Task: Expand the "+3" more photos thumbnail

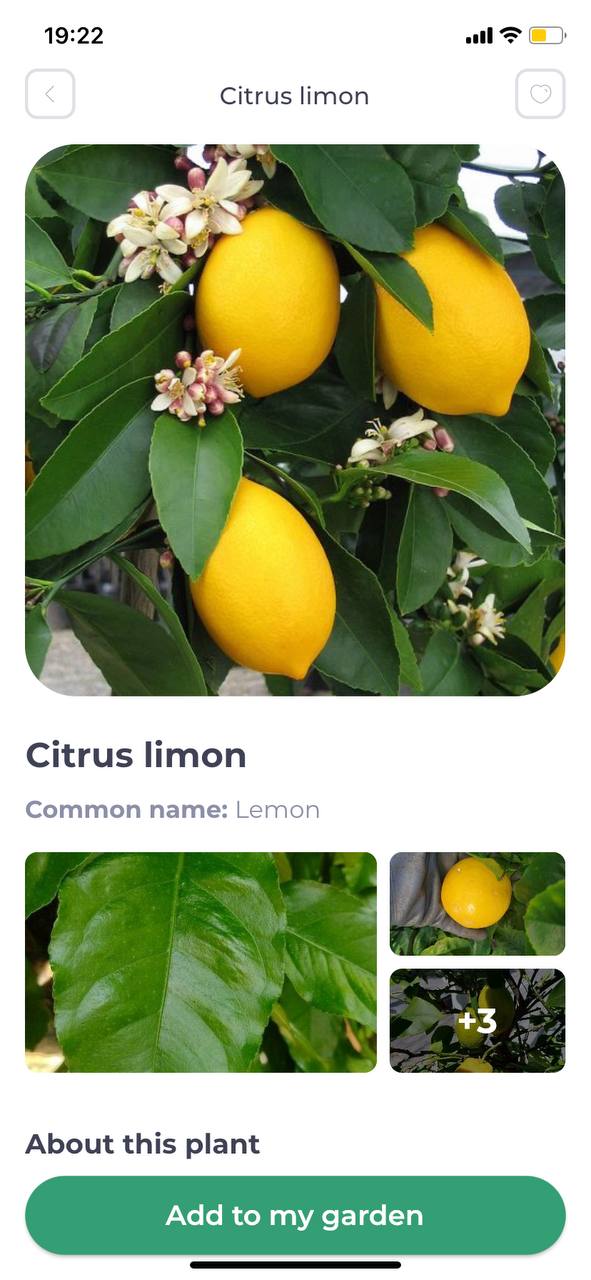Action: [x=477, y=1020]
